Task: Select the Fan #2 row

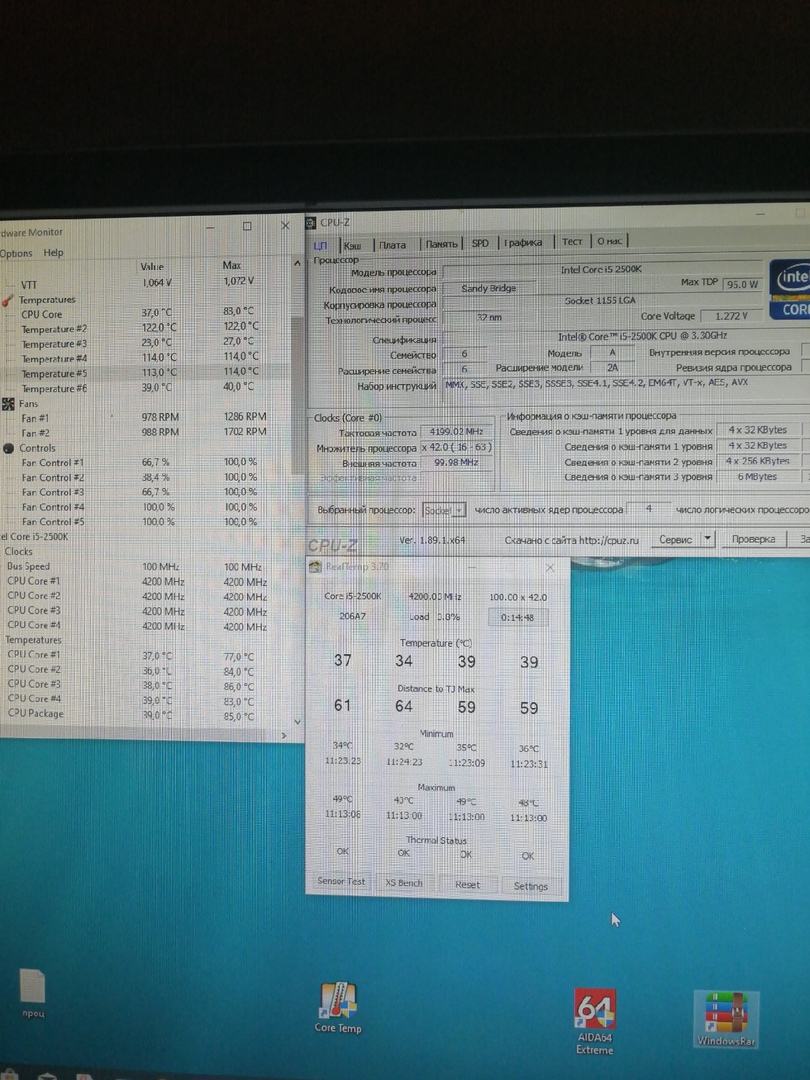Action: pyautogui.click(x=145, y=433)
